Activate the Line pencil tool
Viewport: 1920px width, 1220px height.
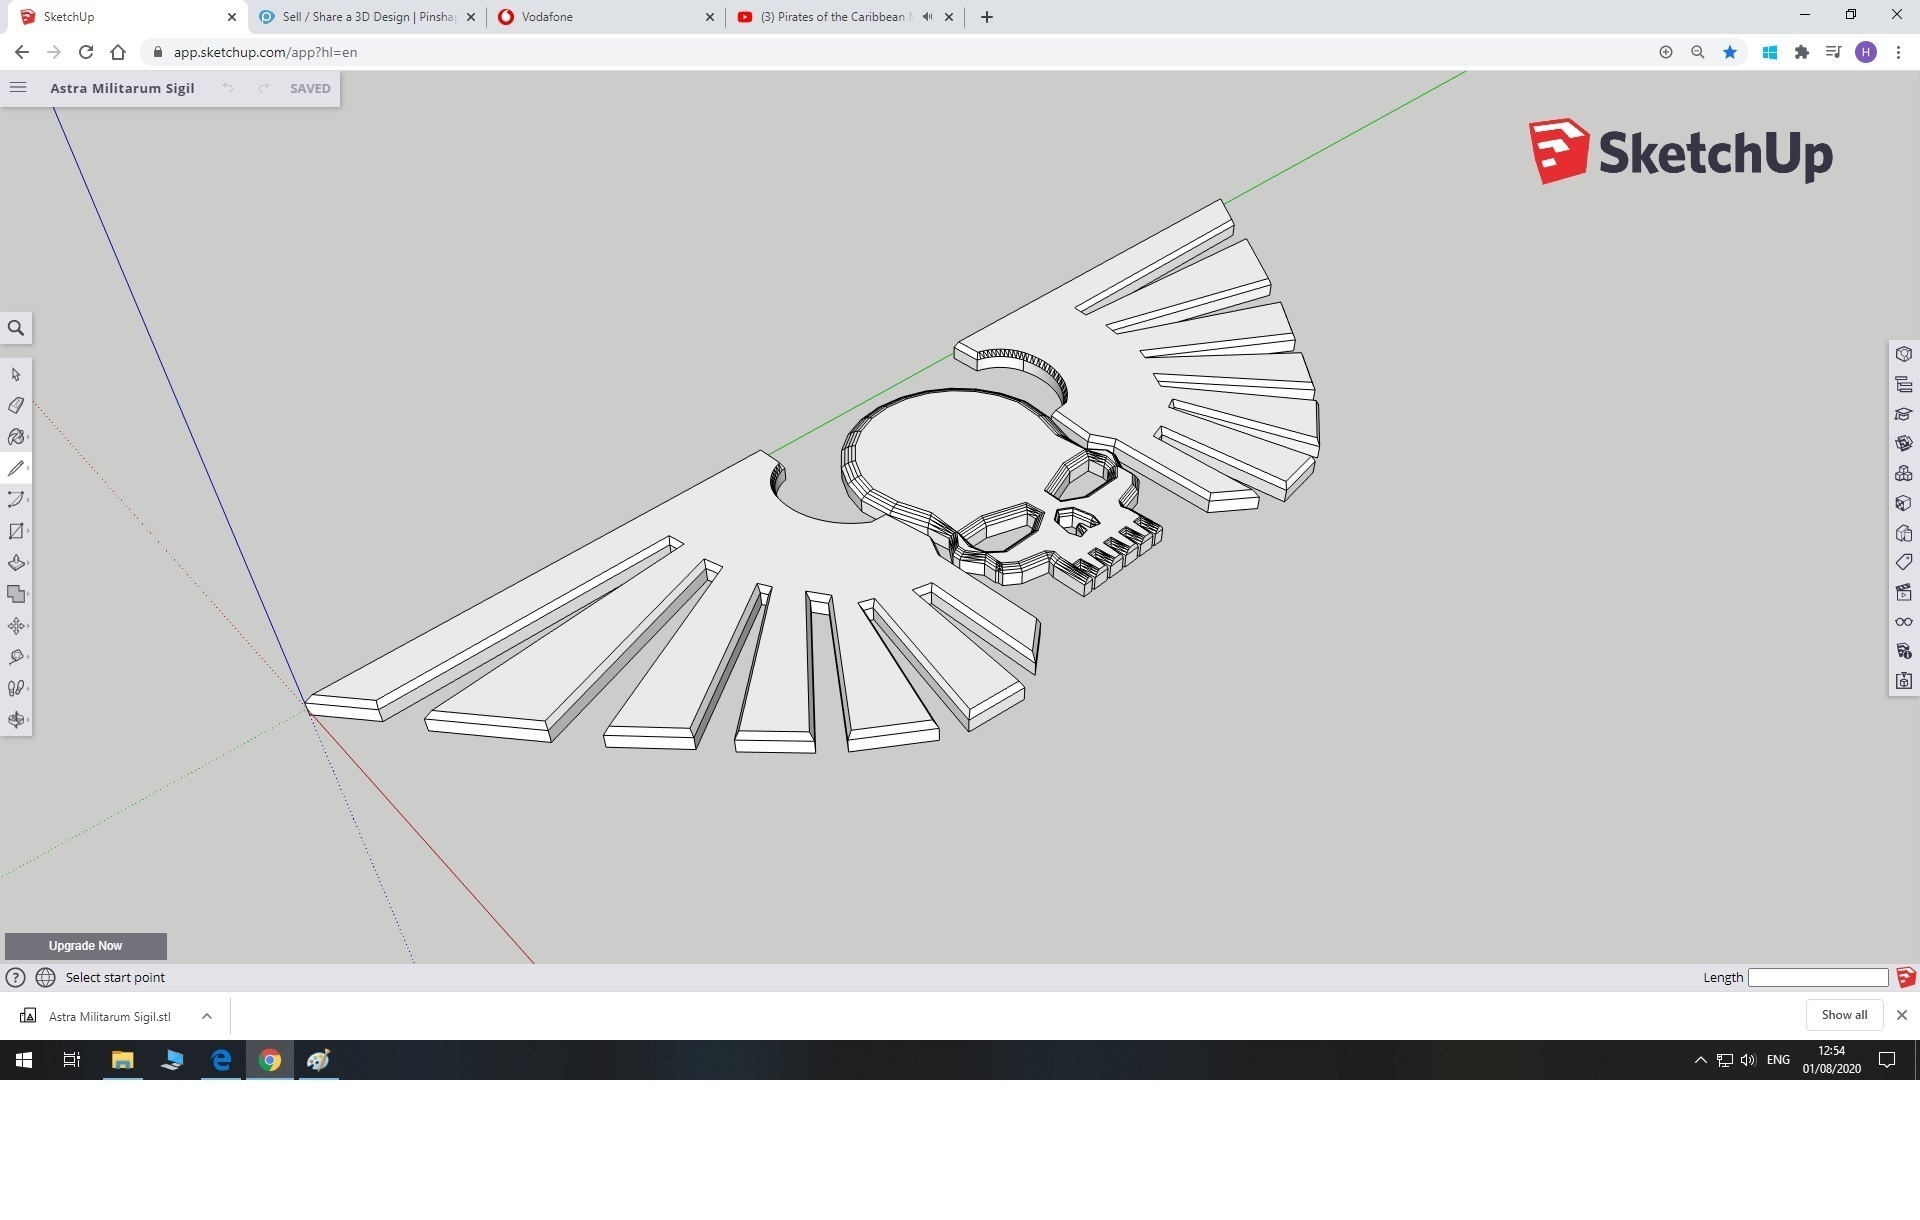16,468
